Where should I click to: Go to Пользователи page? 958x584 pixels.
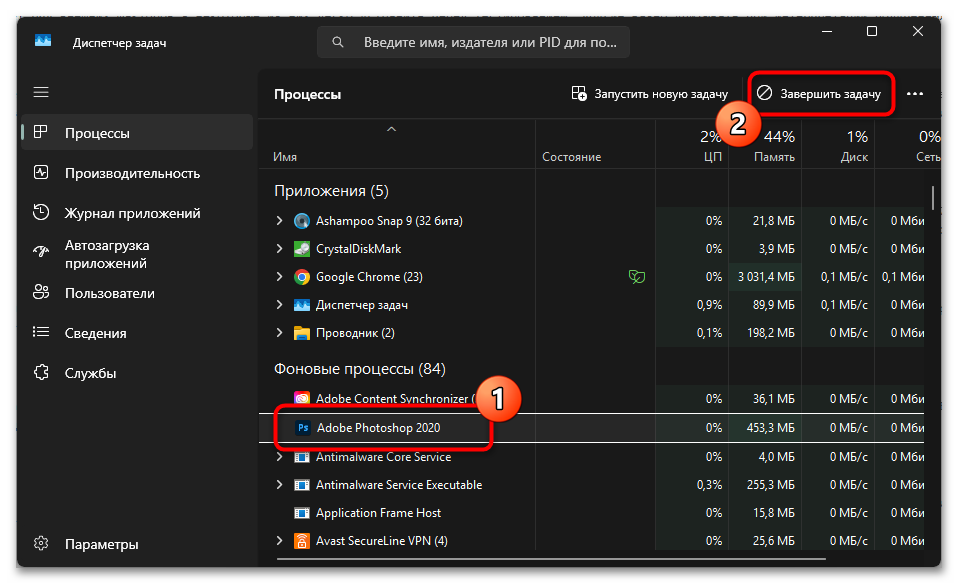pyautogui.click(x=137, y=293)
